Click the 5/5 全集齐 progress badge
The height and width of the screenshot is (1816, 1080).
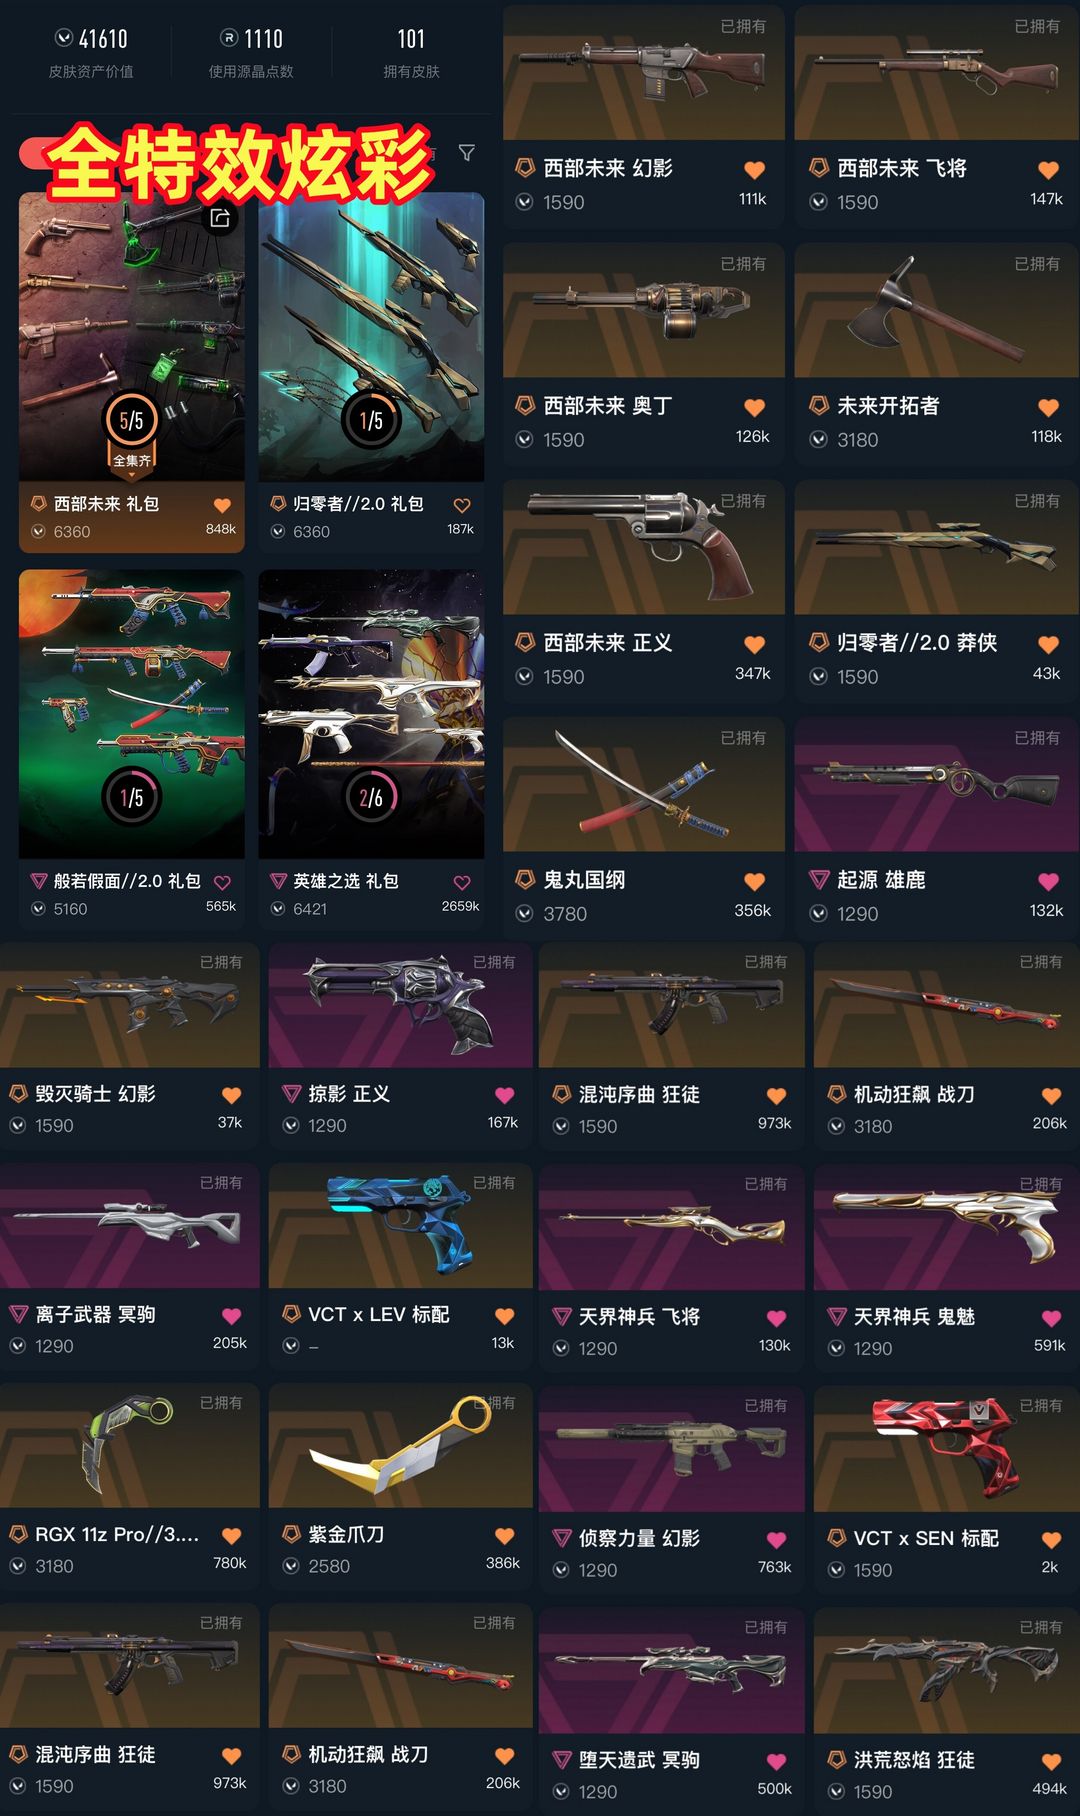(131, 430)
